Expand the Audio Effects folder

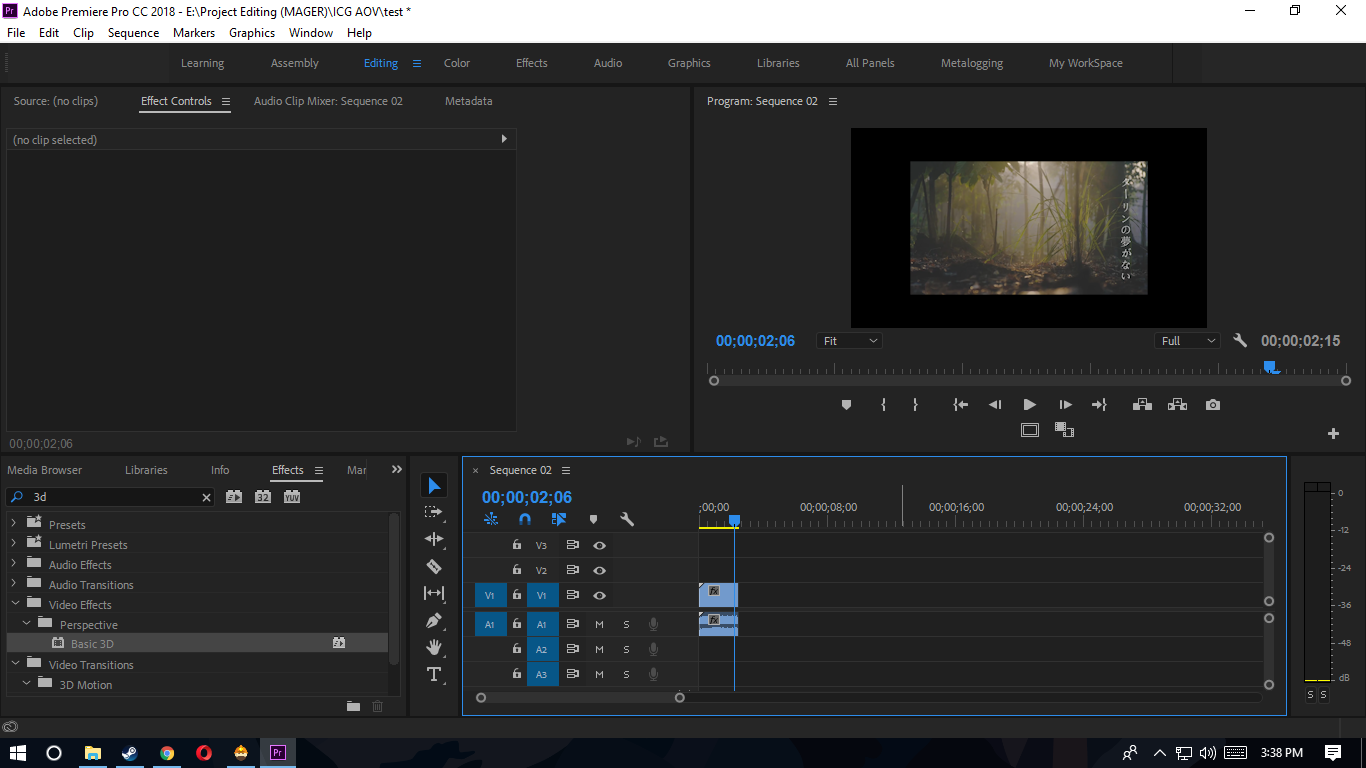(14, 565)
